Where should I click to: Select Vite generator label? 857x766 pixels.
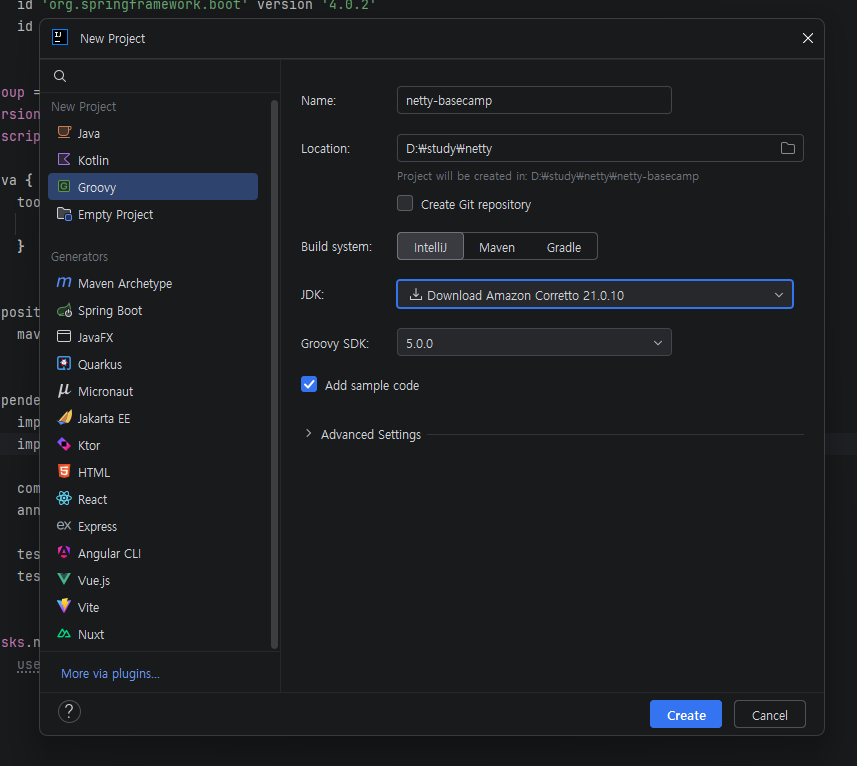pyautogui.click(x=89, y=607)
